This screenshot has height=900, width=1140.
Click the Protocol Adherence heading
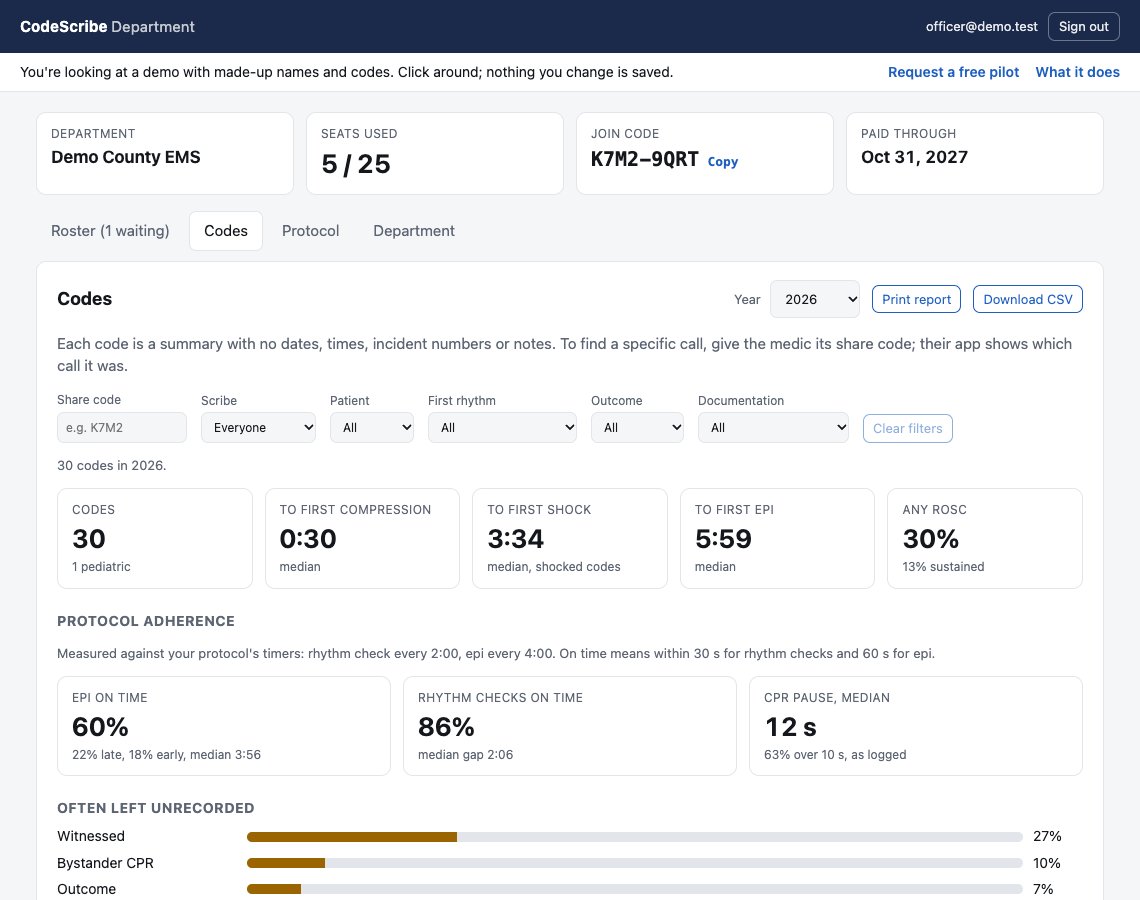click(x=145, y=621)
